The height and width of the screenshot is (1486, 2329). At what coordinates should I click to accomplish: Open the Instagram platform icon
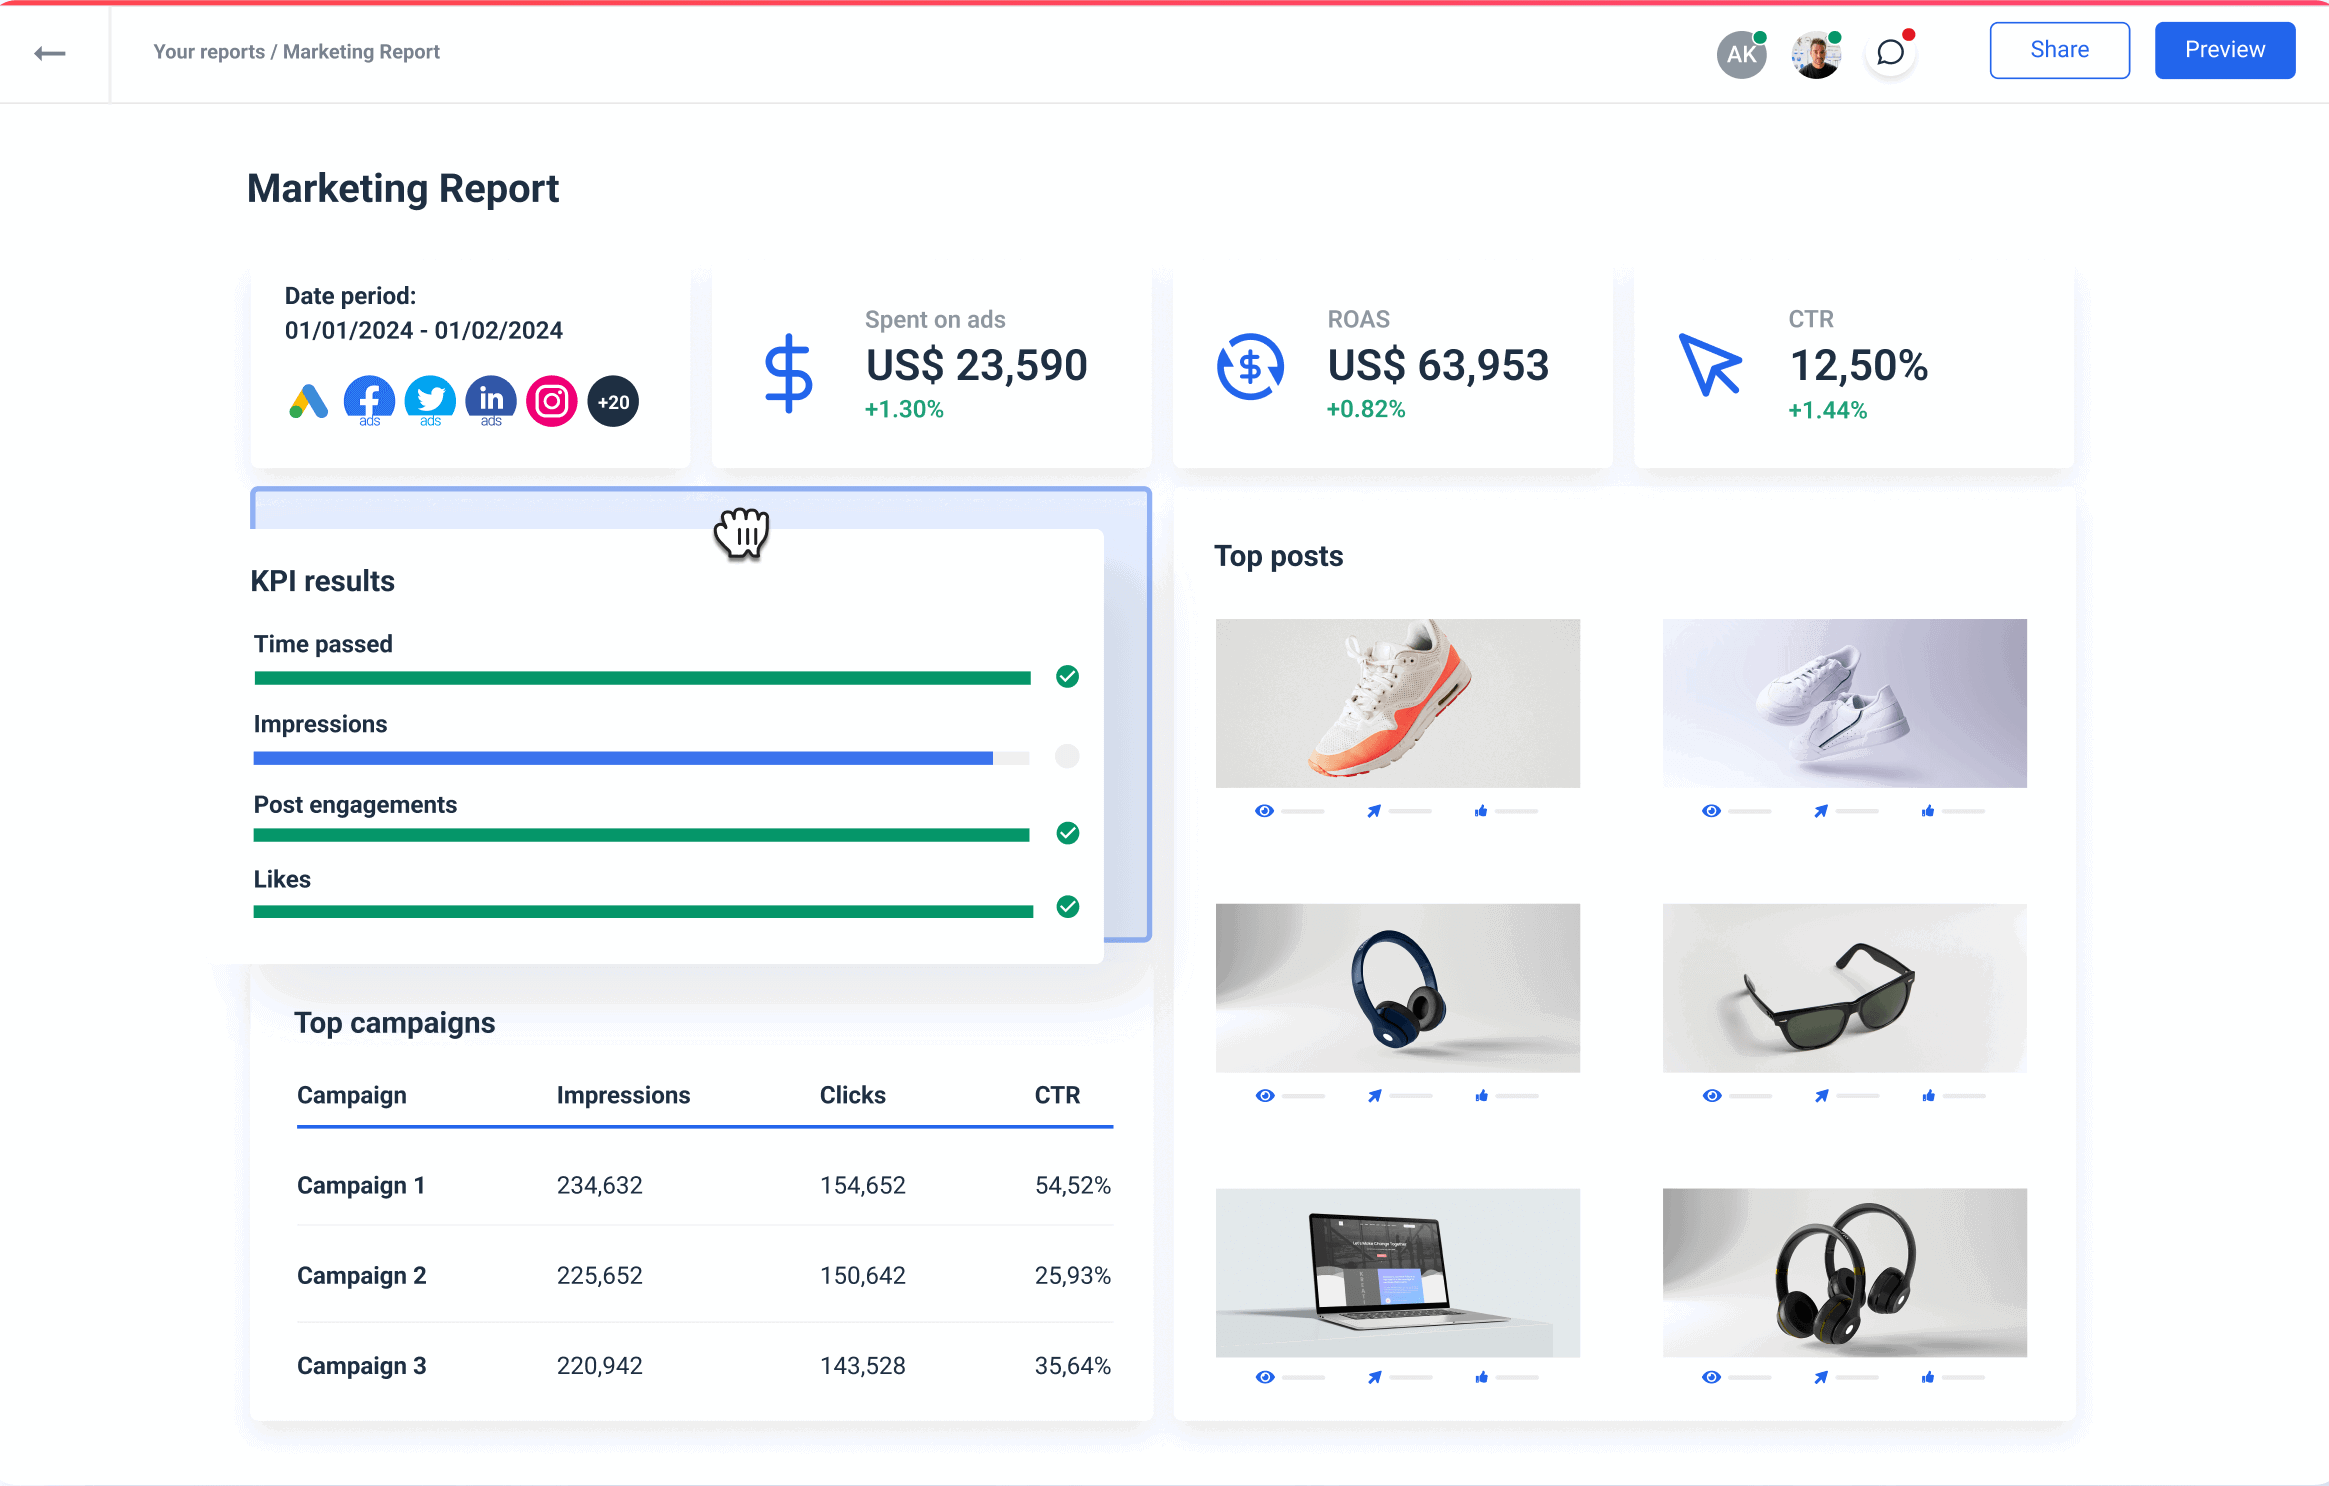552,401
